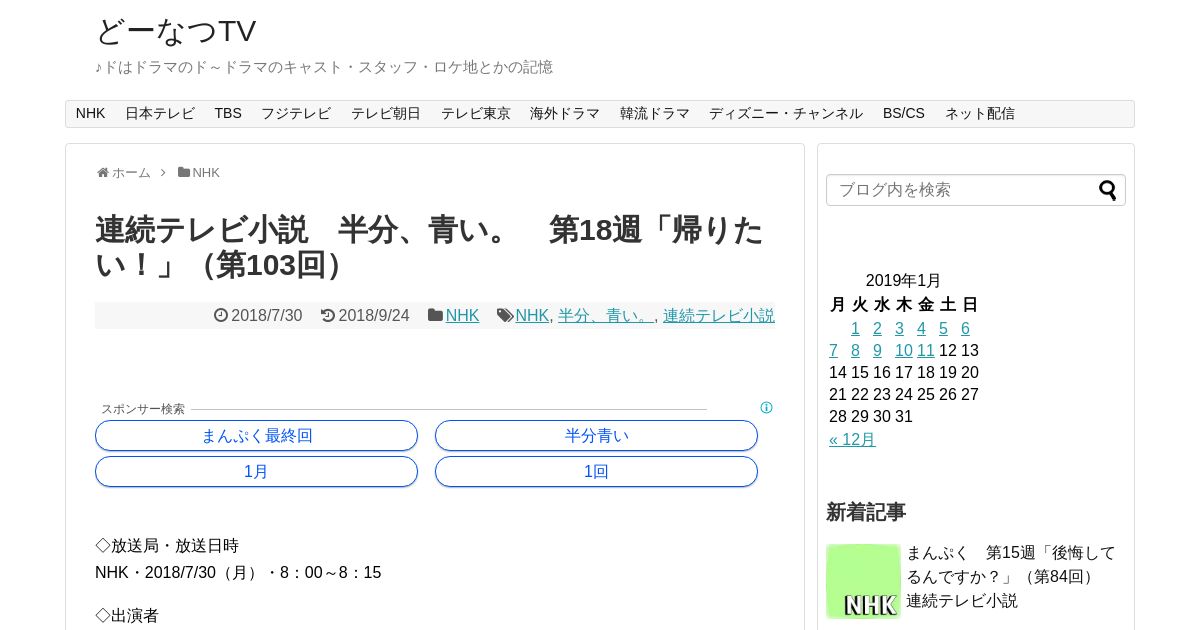Open the NHK category link in post meta
This screenshot has width=1200, height=630.
(x=462, y=315)
